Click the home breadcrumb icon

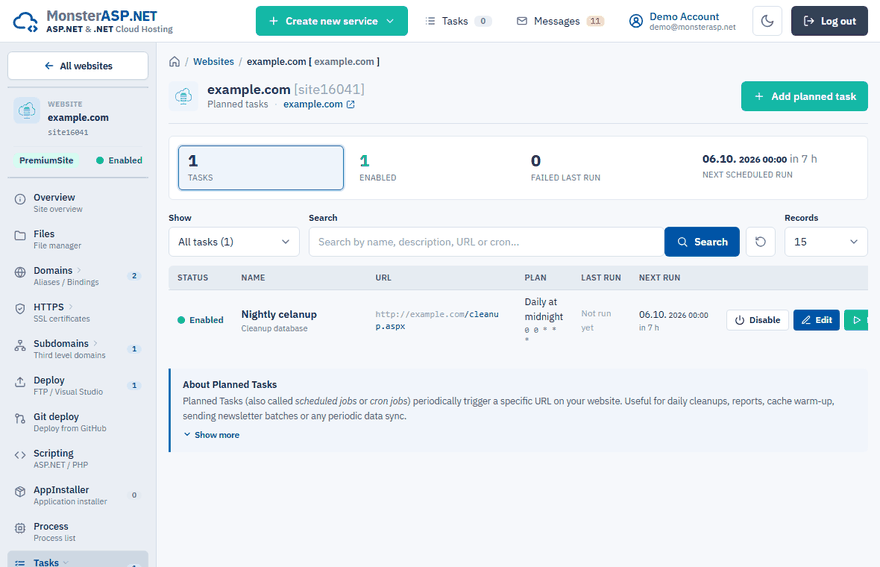click(175, 62)
